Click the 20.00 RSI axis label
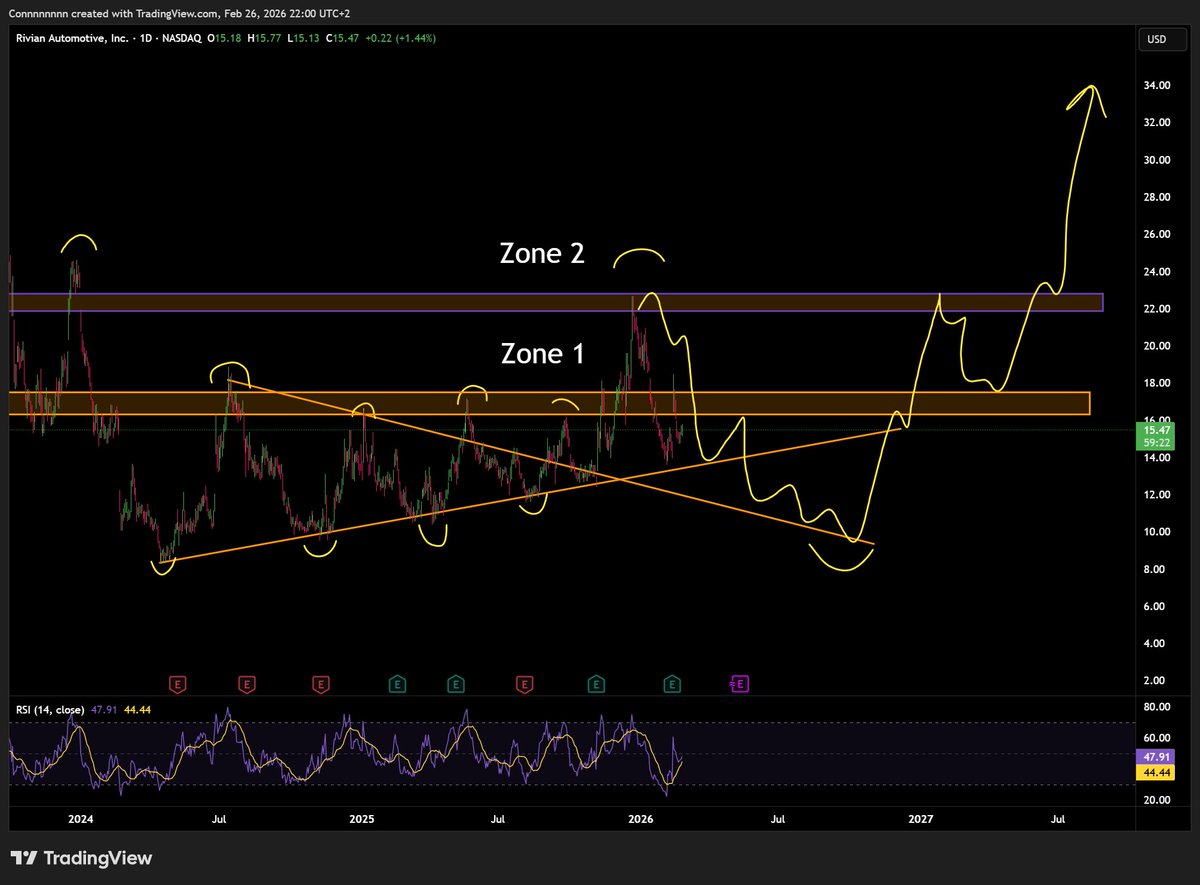 [1157, 800]
